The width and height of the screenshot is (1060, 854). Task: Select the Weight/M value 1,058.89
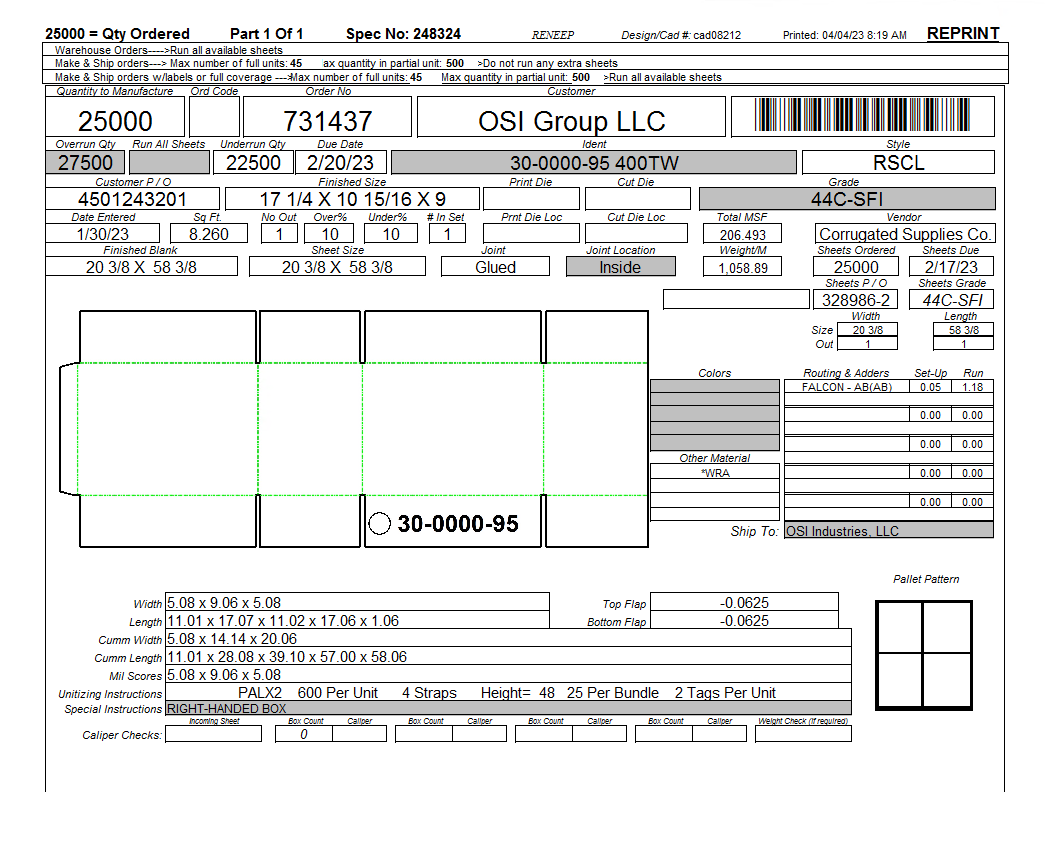(742, 267)
